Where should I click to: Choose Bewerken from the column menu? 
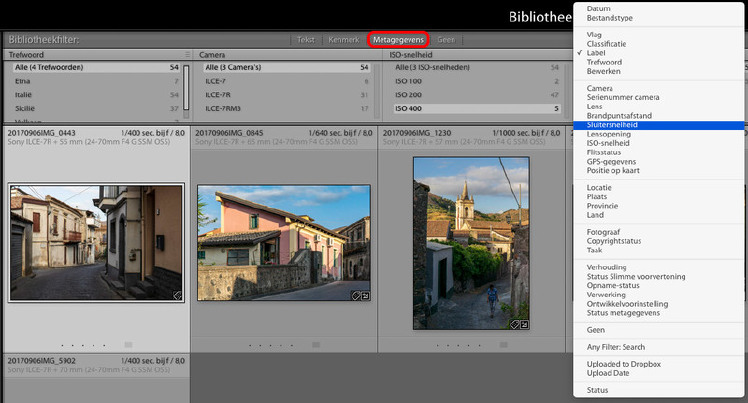pyautogui.click(x=603, y=71)
